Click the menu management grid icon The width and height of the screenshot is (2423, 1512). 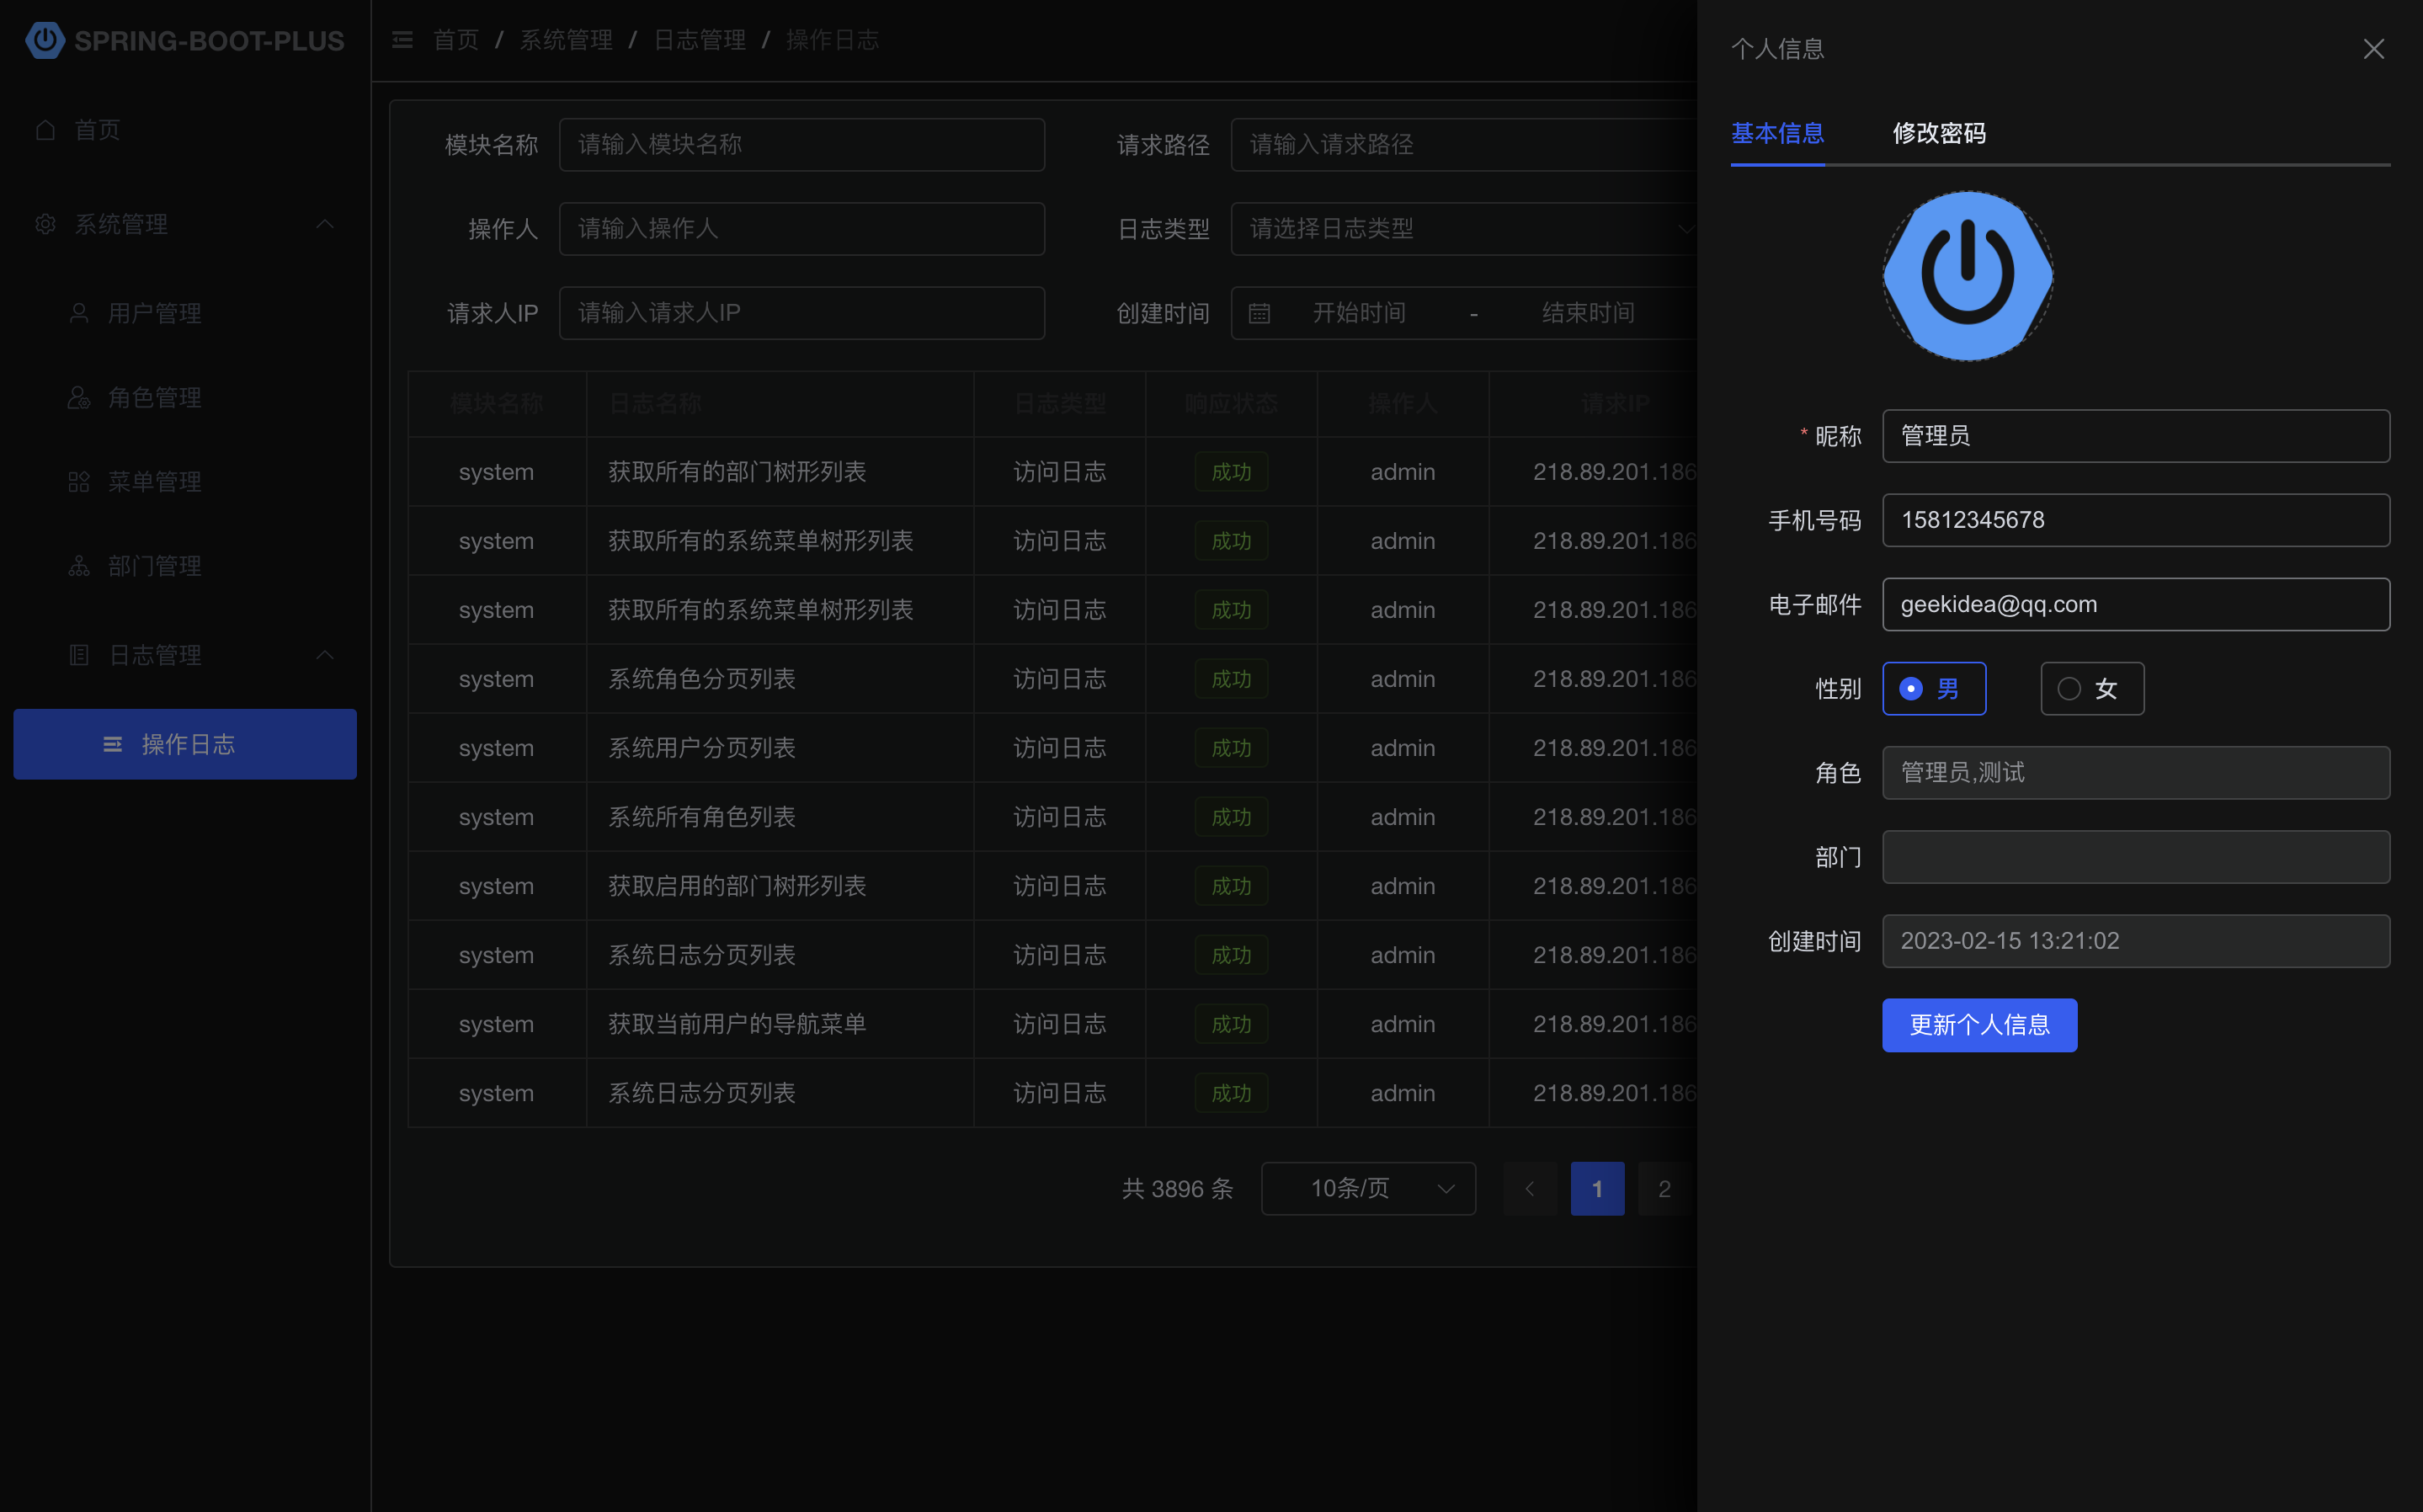pyautogui.click(x=79, y=482)
